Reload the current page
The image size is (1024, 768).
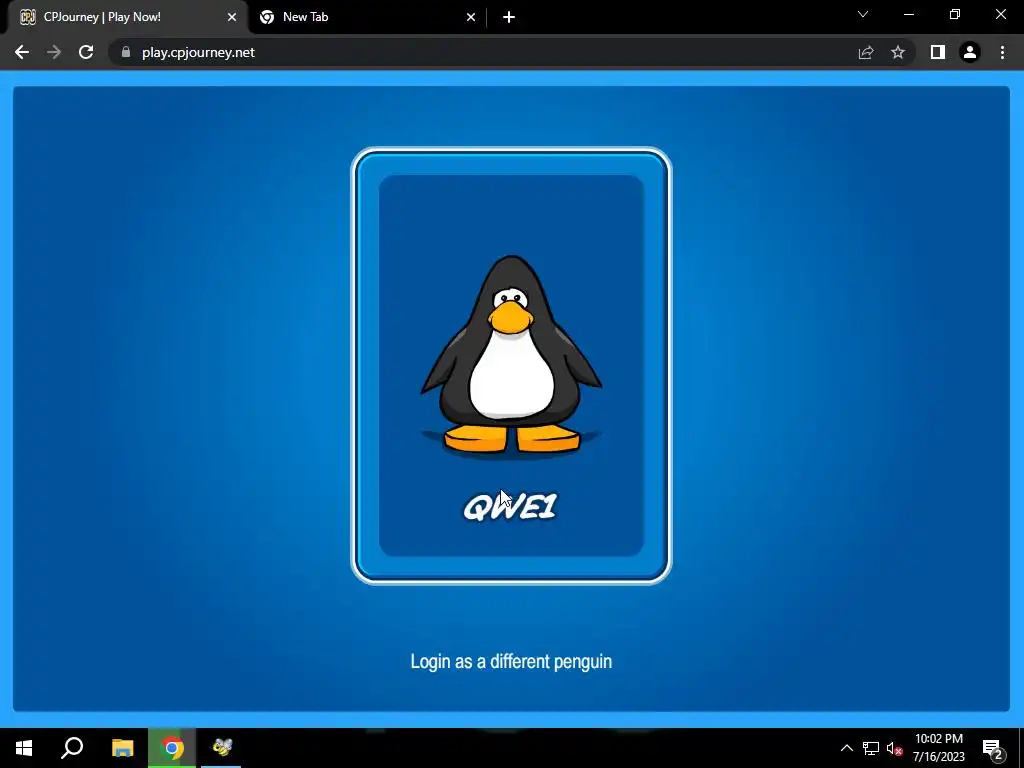pyautogui.click(x=86, y=52)
